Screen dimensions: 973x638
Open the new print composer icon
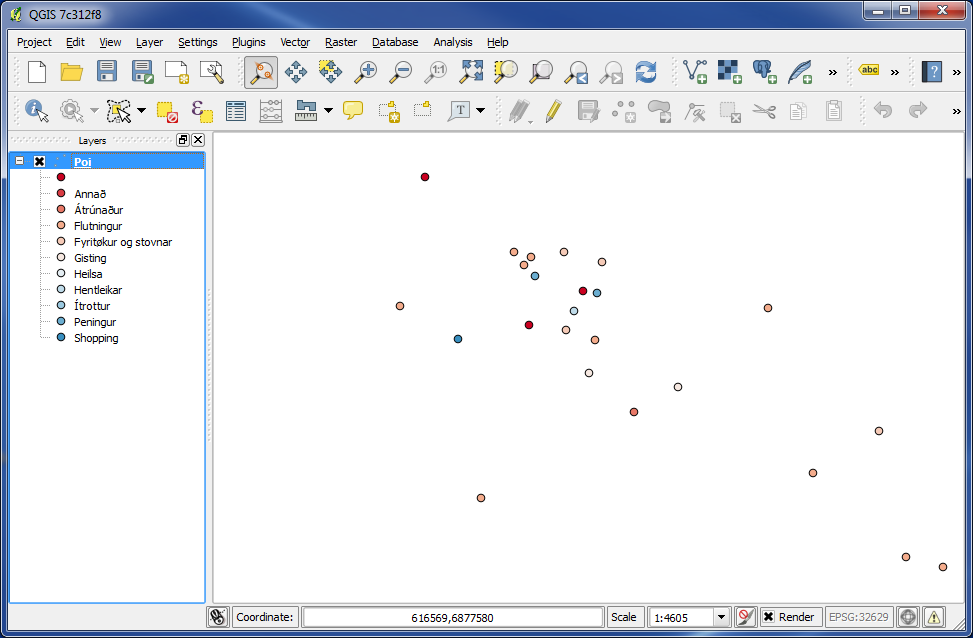coord(177,72)
